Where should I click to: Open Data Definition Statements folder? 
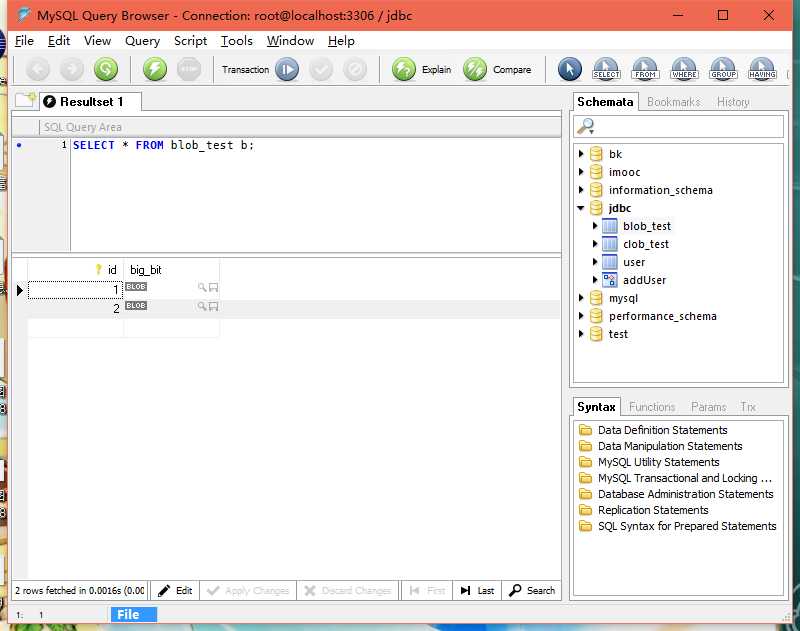[662, 430]
